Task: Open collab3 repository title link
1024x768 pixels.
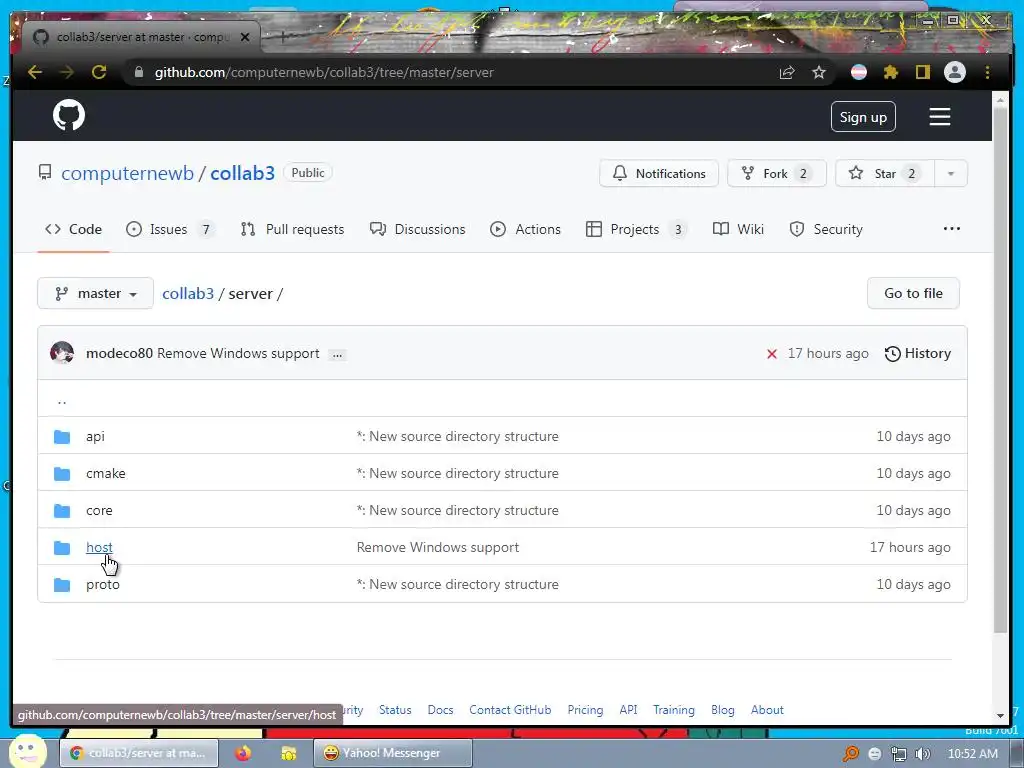Action: 242,173
